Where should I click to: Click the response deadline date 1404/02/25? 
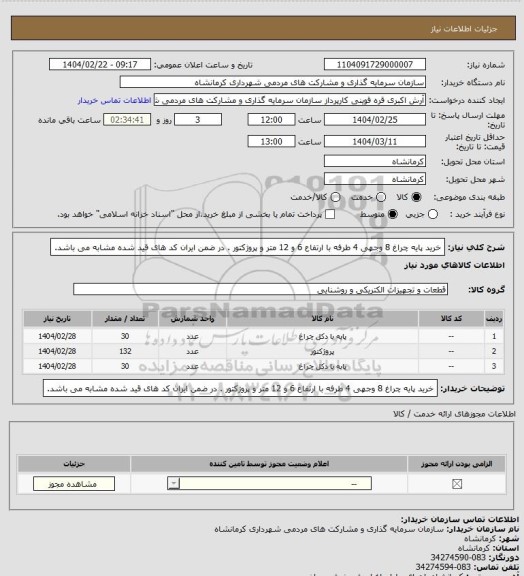pyautogui.click(x=375, y=120)
